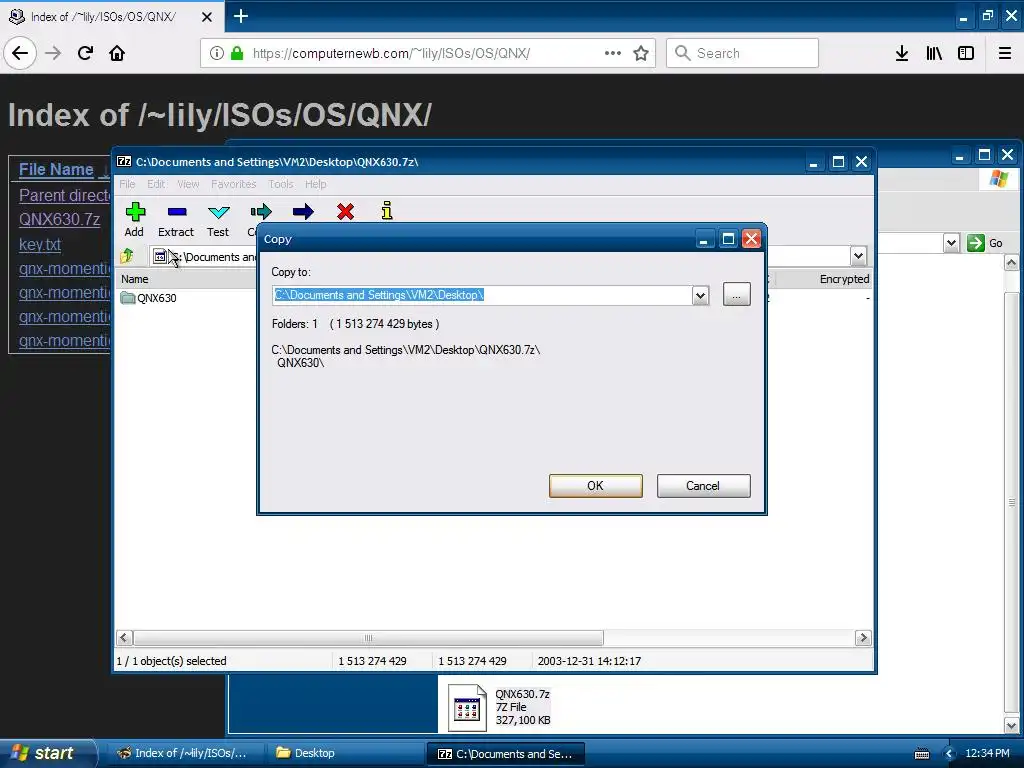Click Desktop window scroll-down arrow
The width and height of the screenshot is (1024, 768).
point(1011,725)
